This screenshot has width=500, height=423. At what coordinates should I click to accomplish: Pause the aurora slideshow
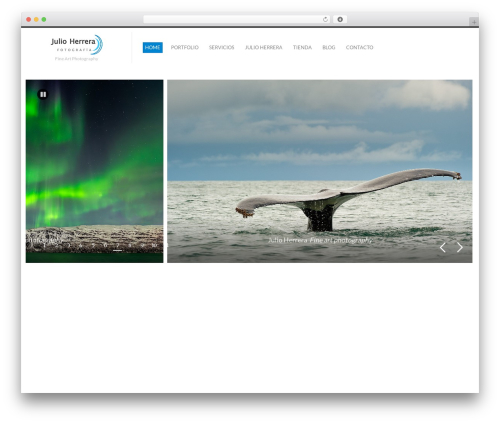click(43, 95)
